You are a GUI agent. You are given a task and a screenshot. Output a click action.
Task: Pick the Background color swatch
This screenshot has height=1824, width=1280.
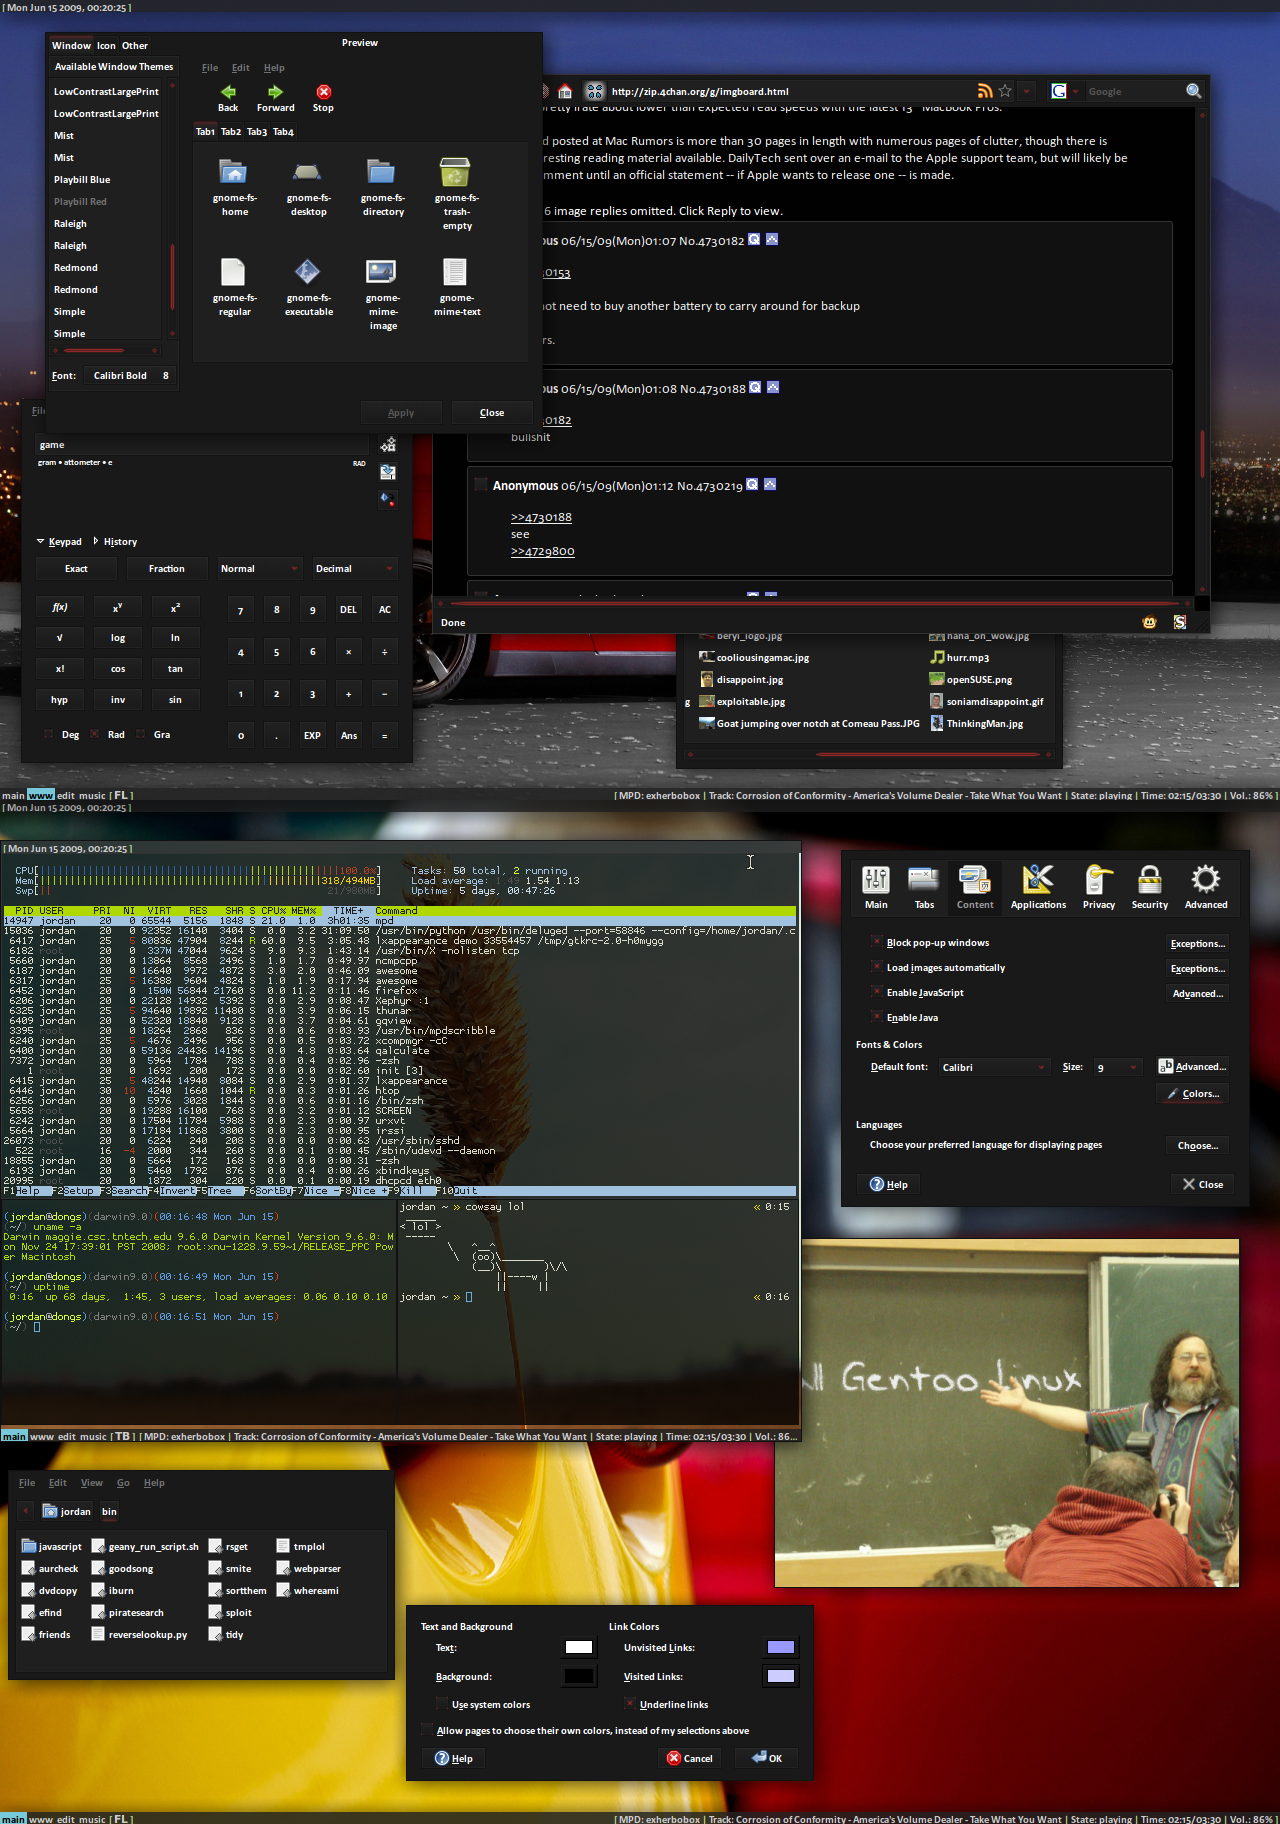click(579, 1676)
